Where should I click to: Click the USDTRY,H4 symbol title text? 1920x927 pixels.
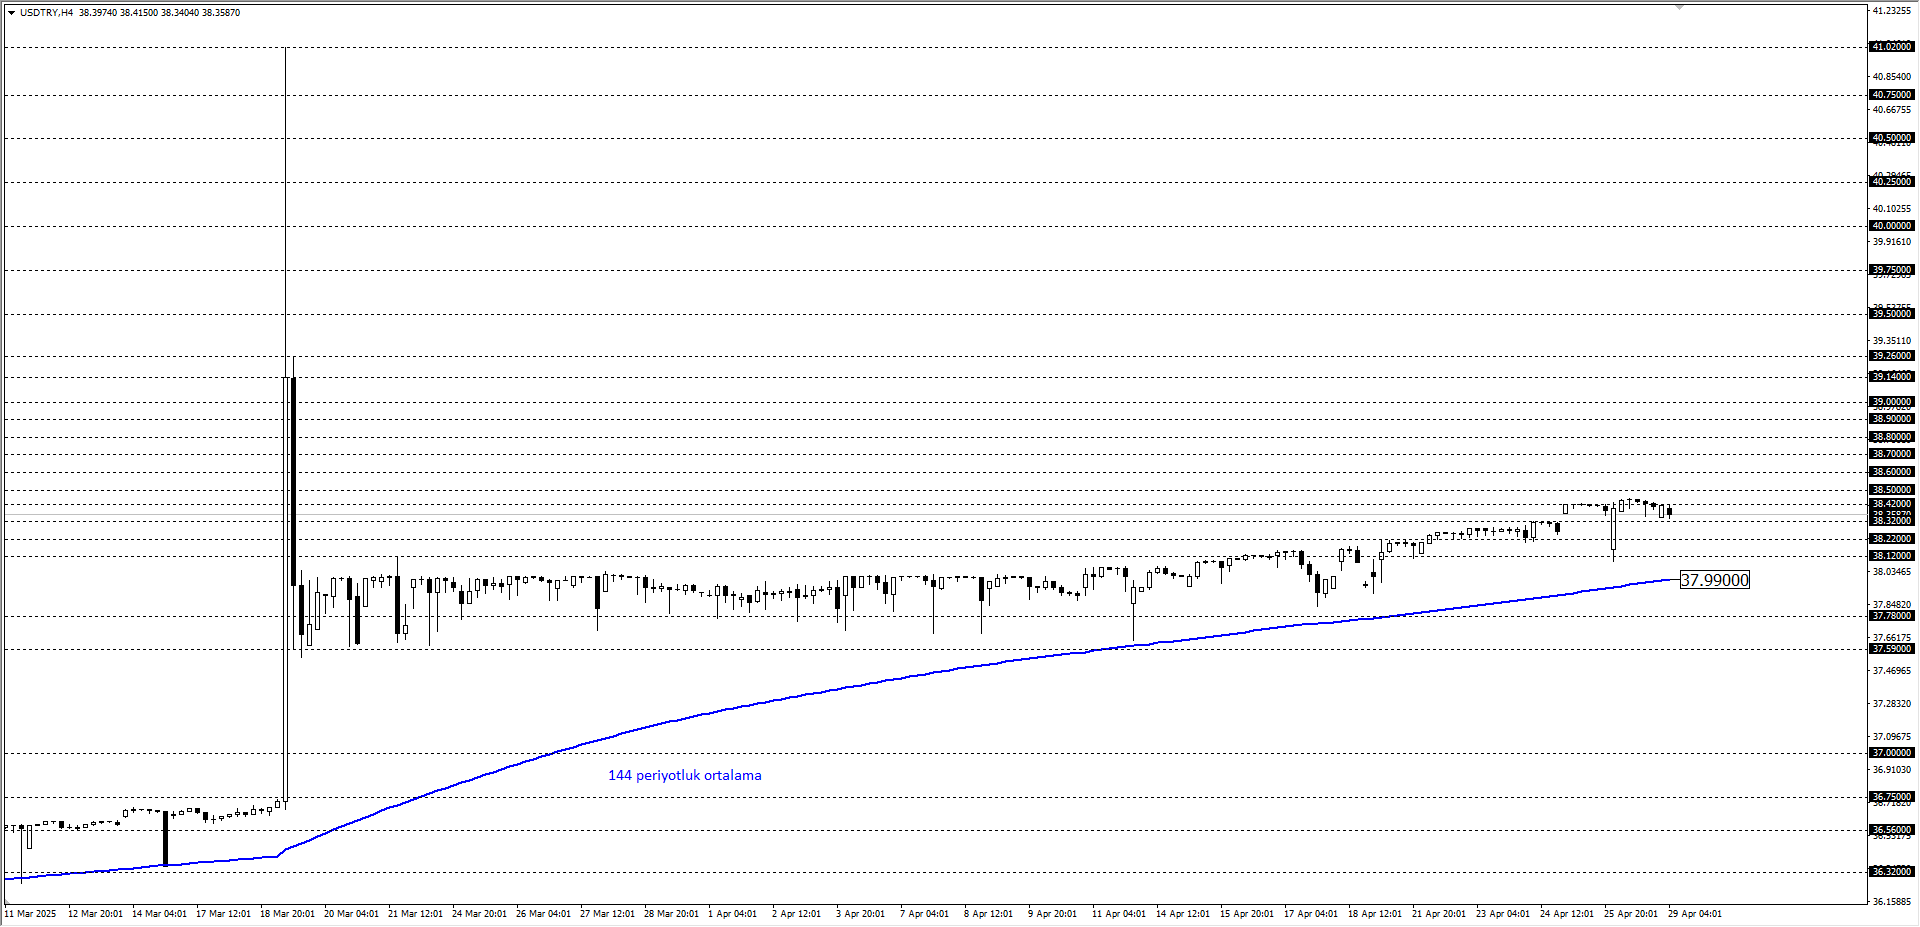[46, 13]
